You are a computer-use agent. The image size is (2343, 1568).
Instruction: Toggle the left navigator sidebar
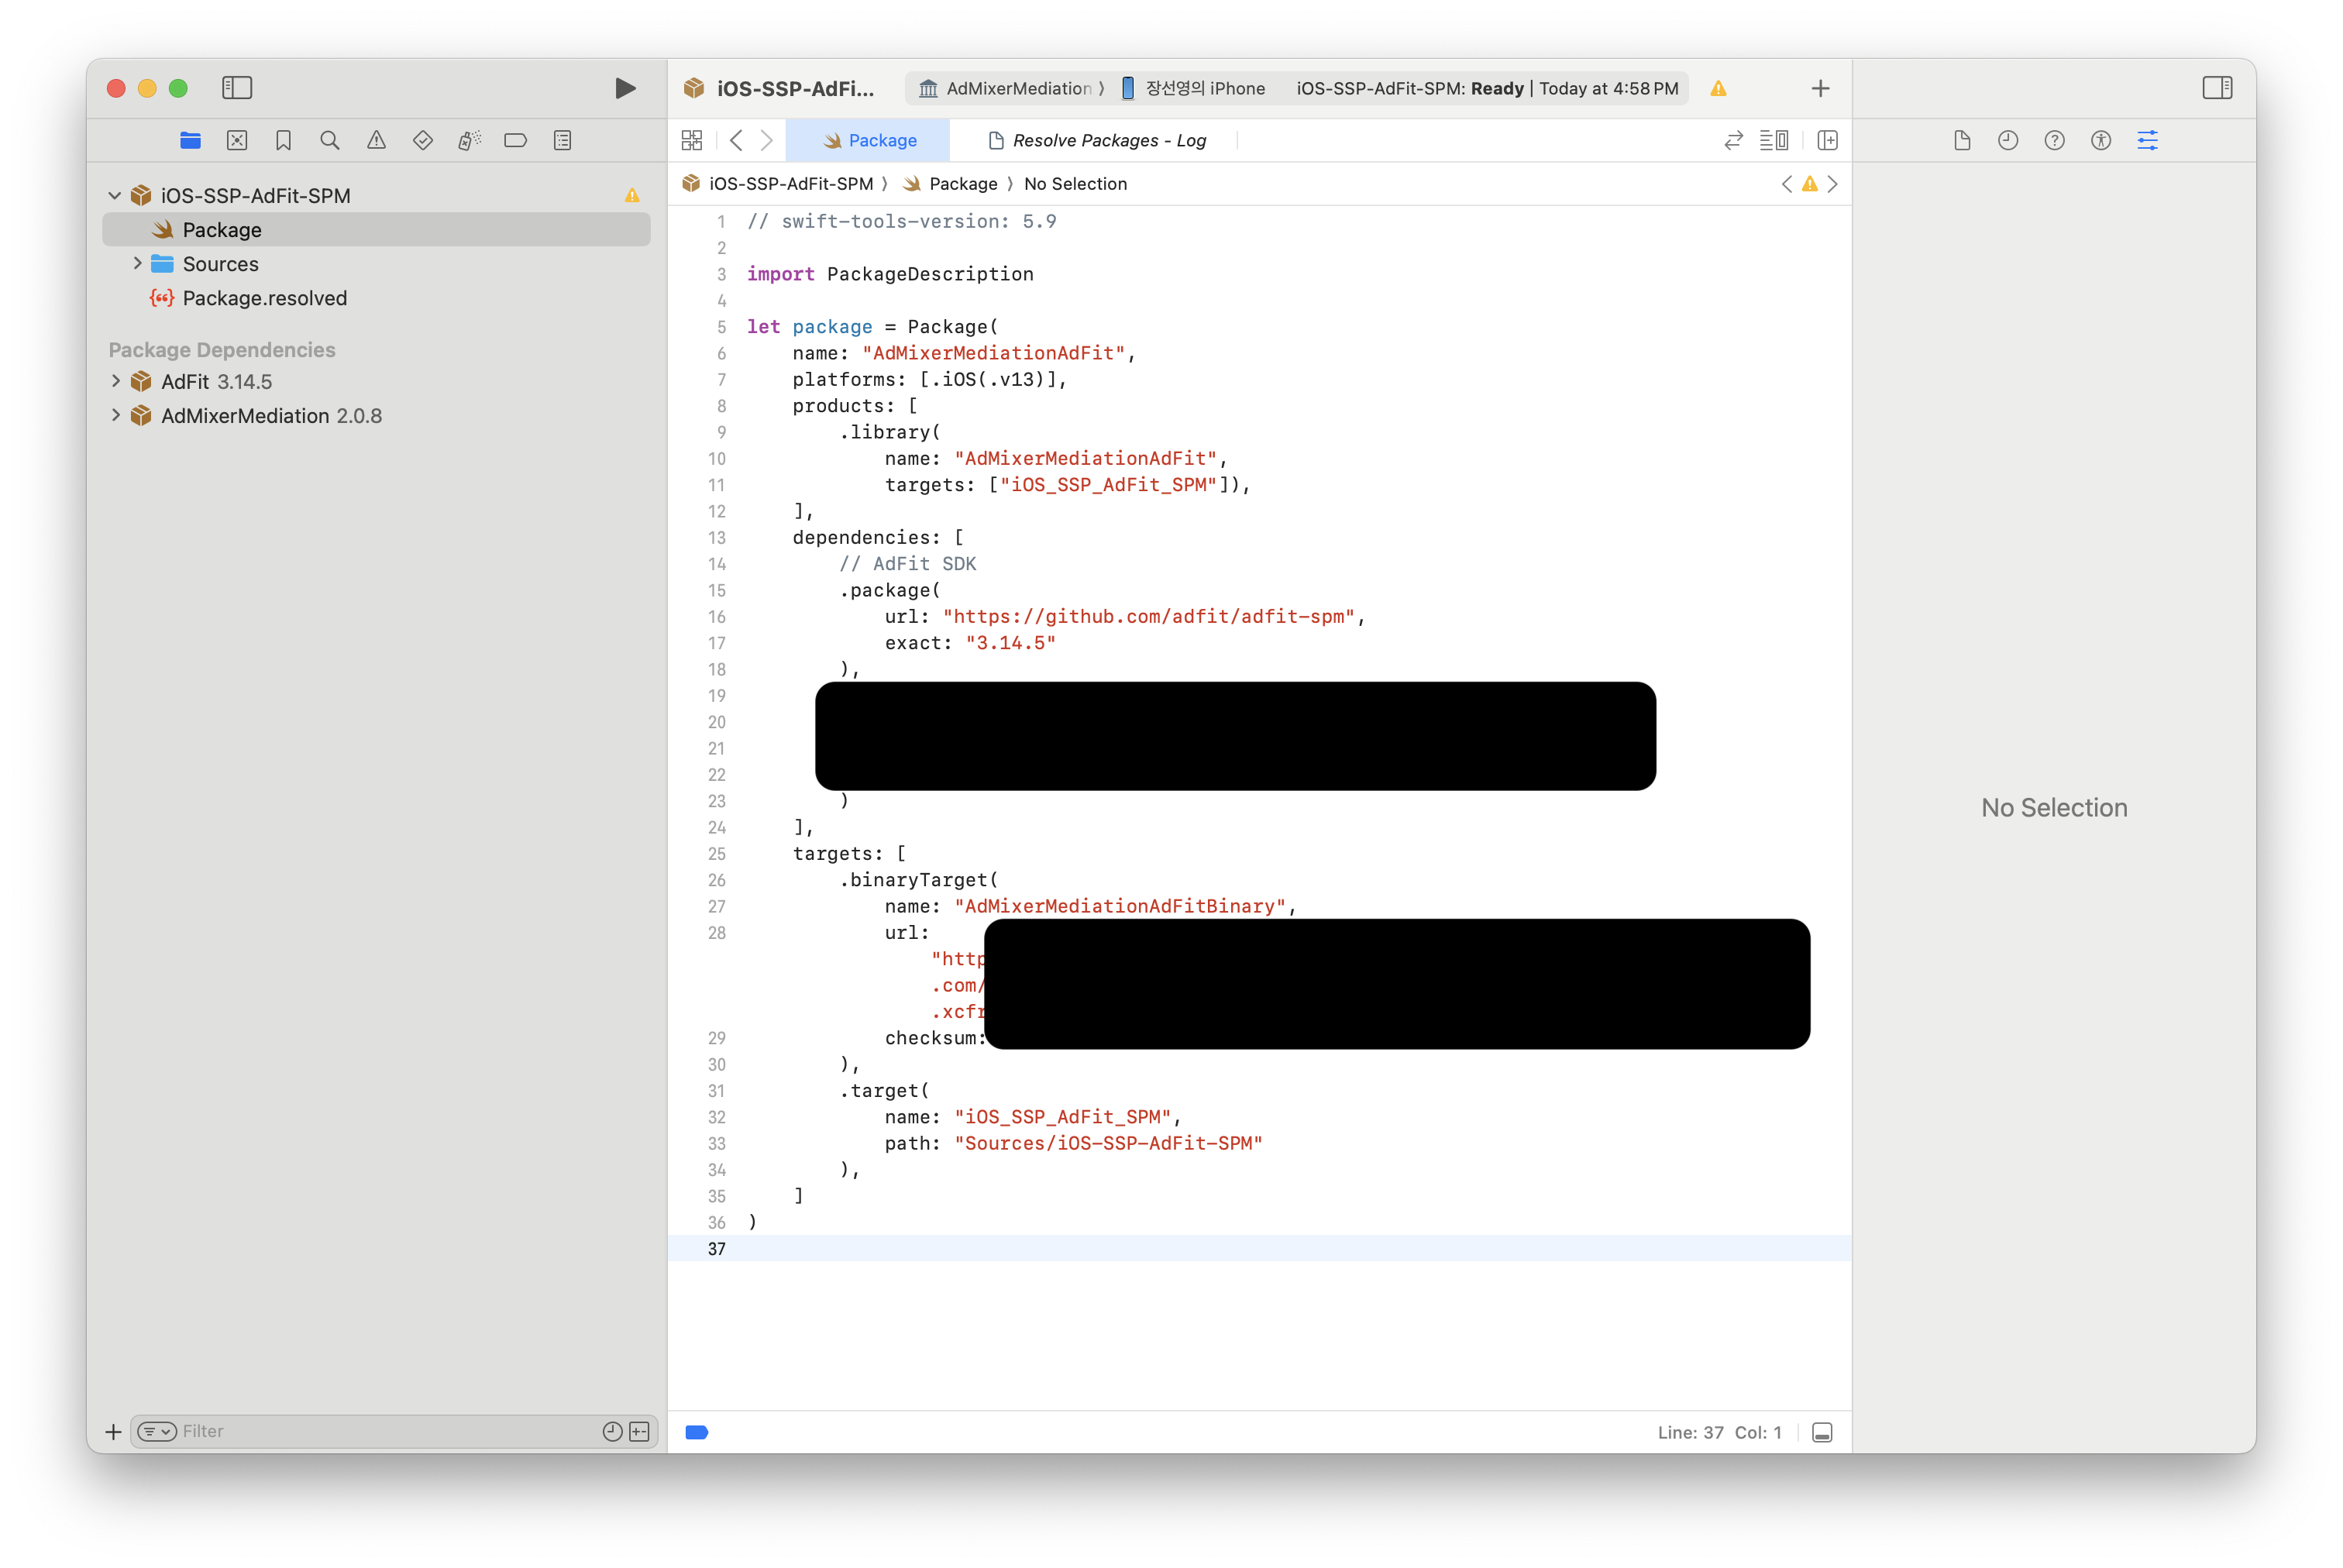[x=237, y=88]
